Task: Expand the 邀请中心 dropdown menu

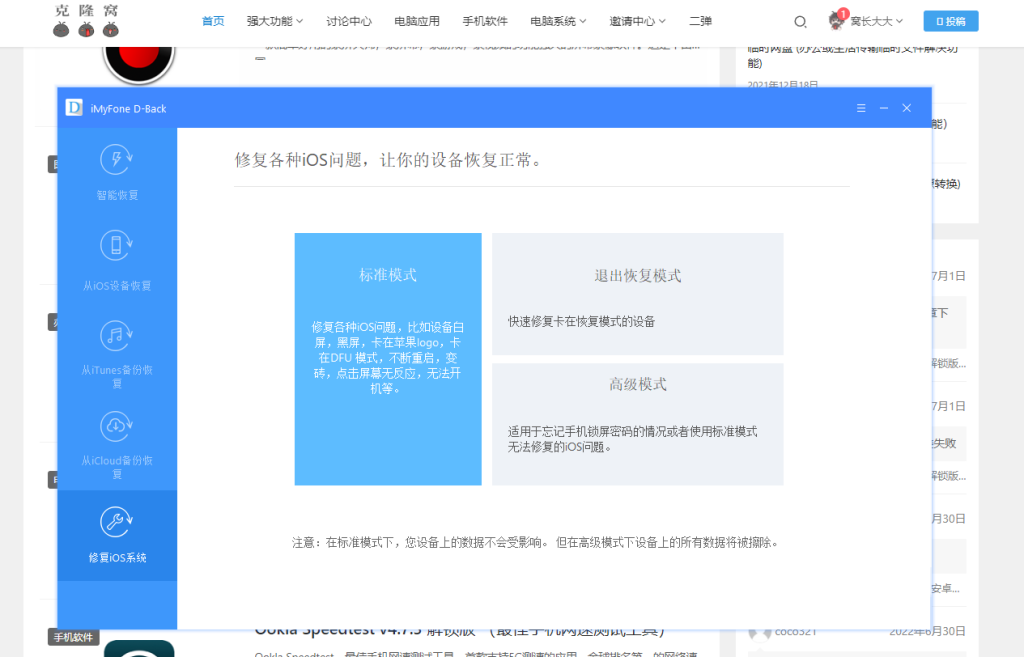Action: click(637, 21)
